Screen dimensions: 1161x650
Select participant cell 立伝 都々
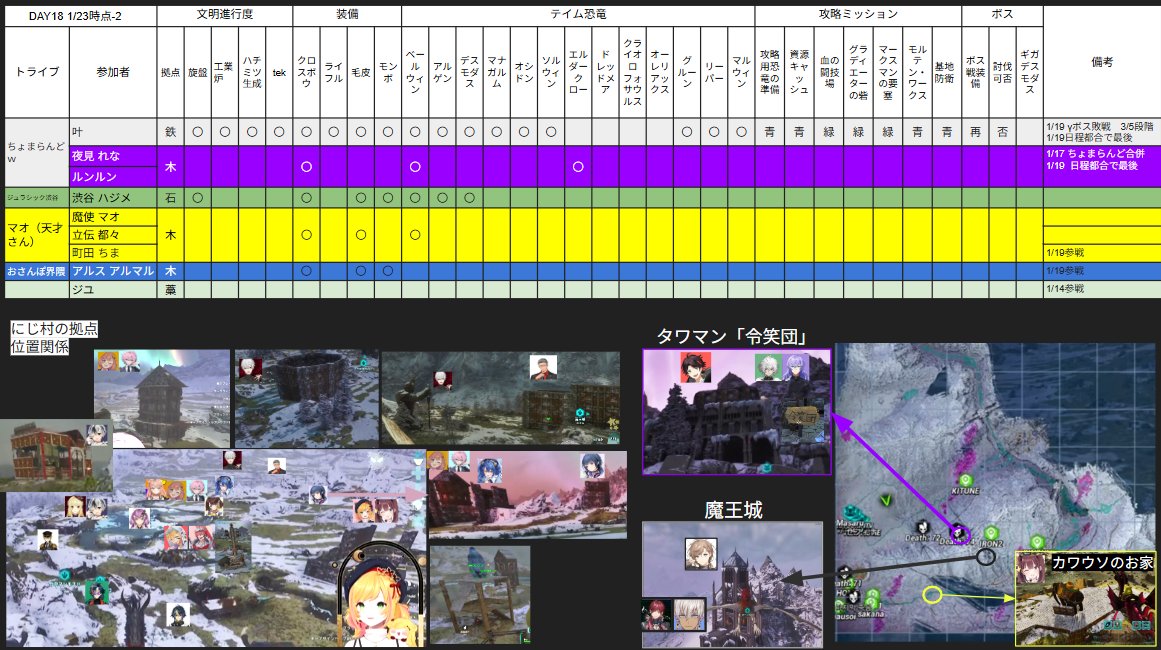[113, 235]
